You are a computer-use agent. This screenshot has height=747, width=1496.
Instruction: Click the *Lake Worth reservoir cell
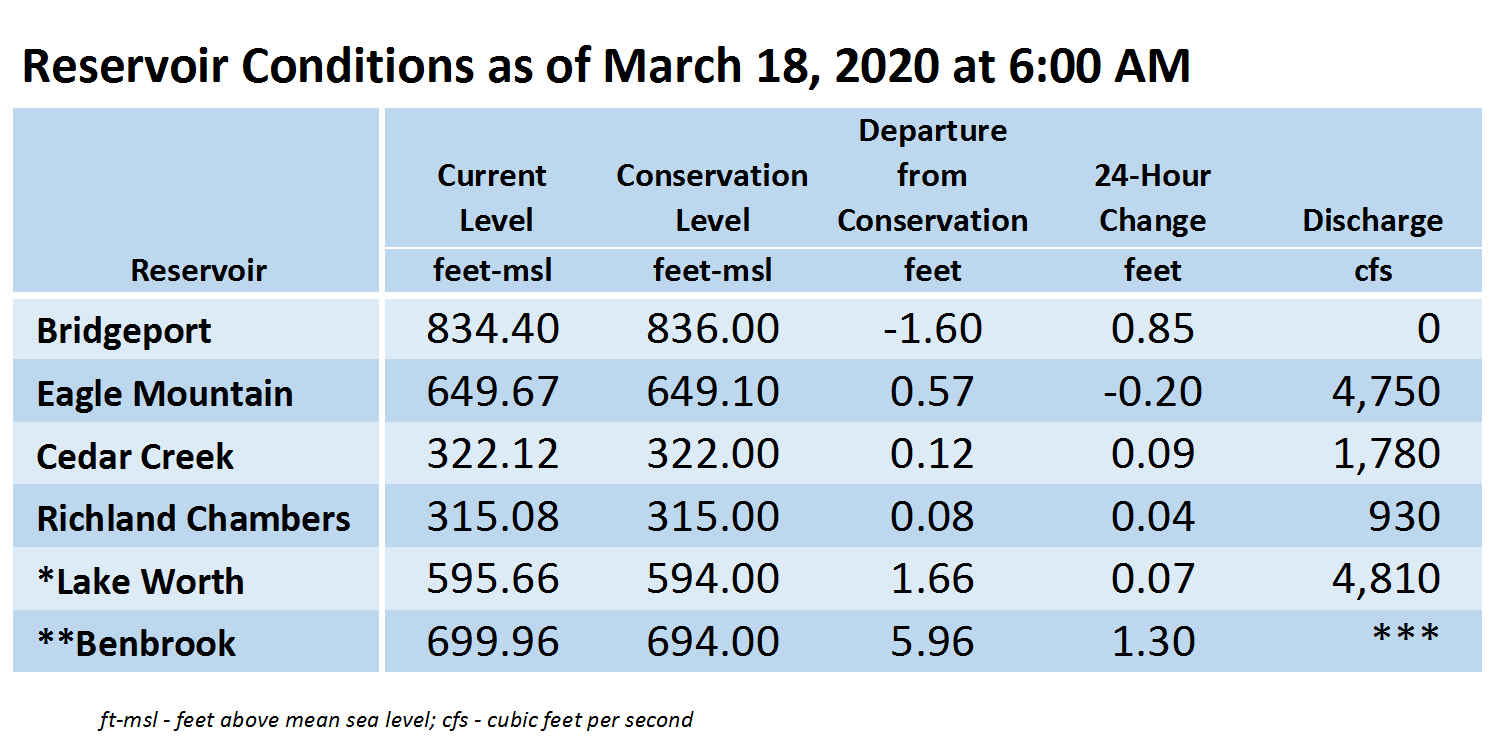coord(196,579)
